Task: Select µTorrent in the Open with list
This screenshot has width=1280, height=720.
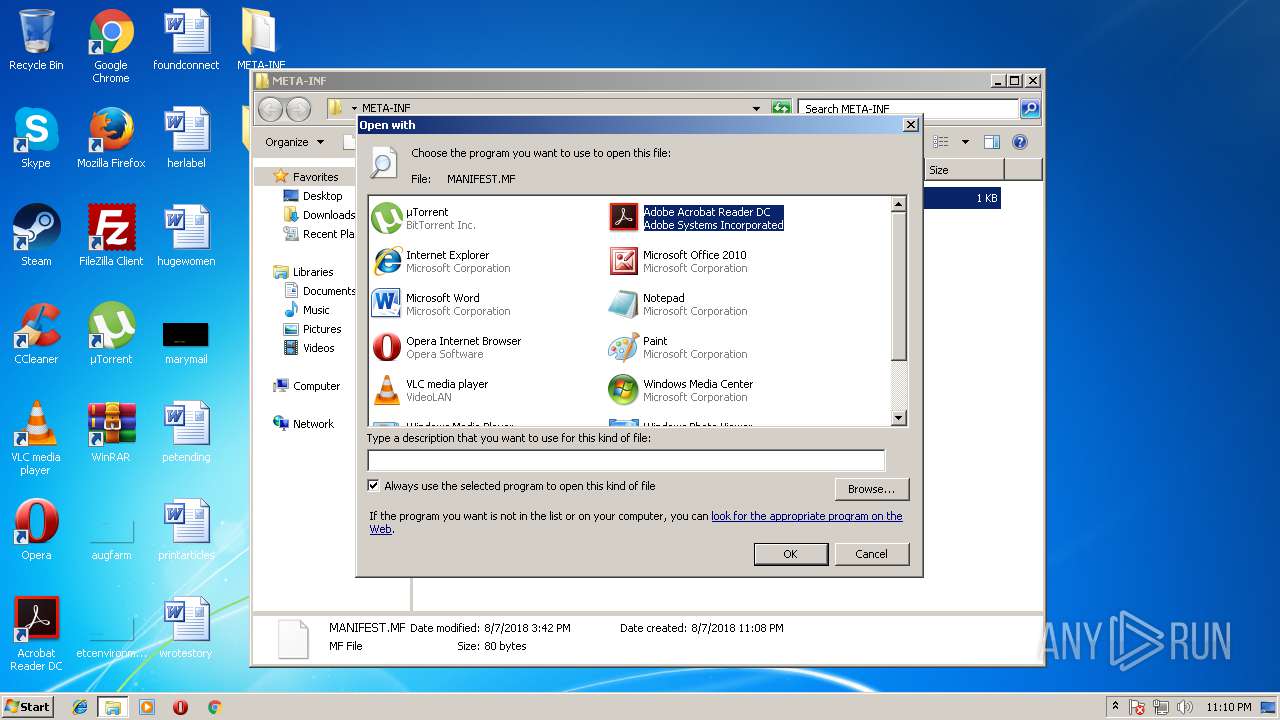Action: pos(425,218)
